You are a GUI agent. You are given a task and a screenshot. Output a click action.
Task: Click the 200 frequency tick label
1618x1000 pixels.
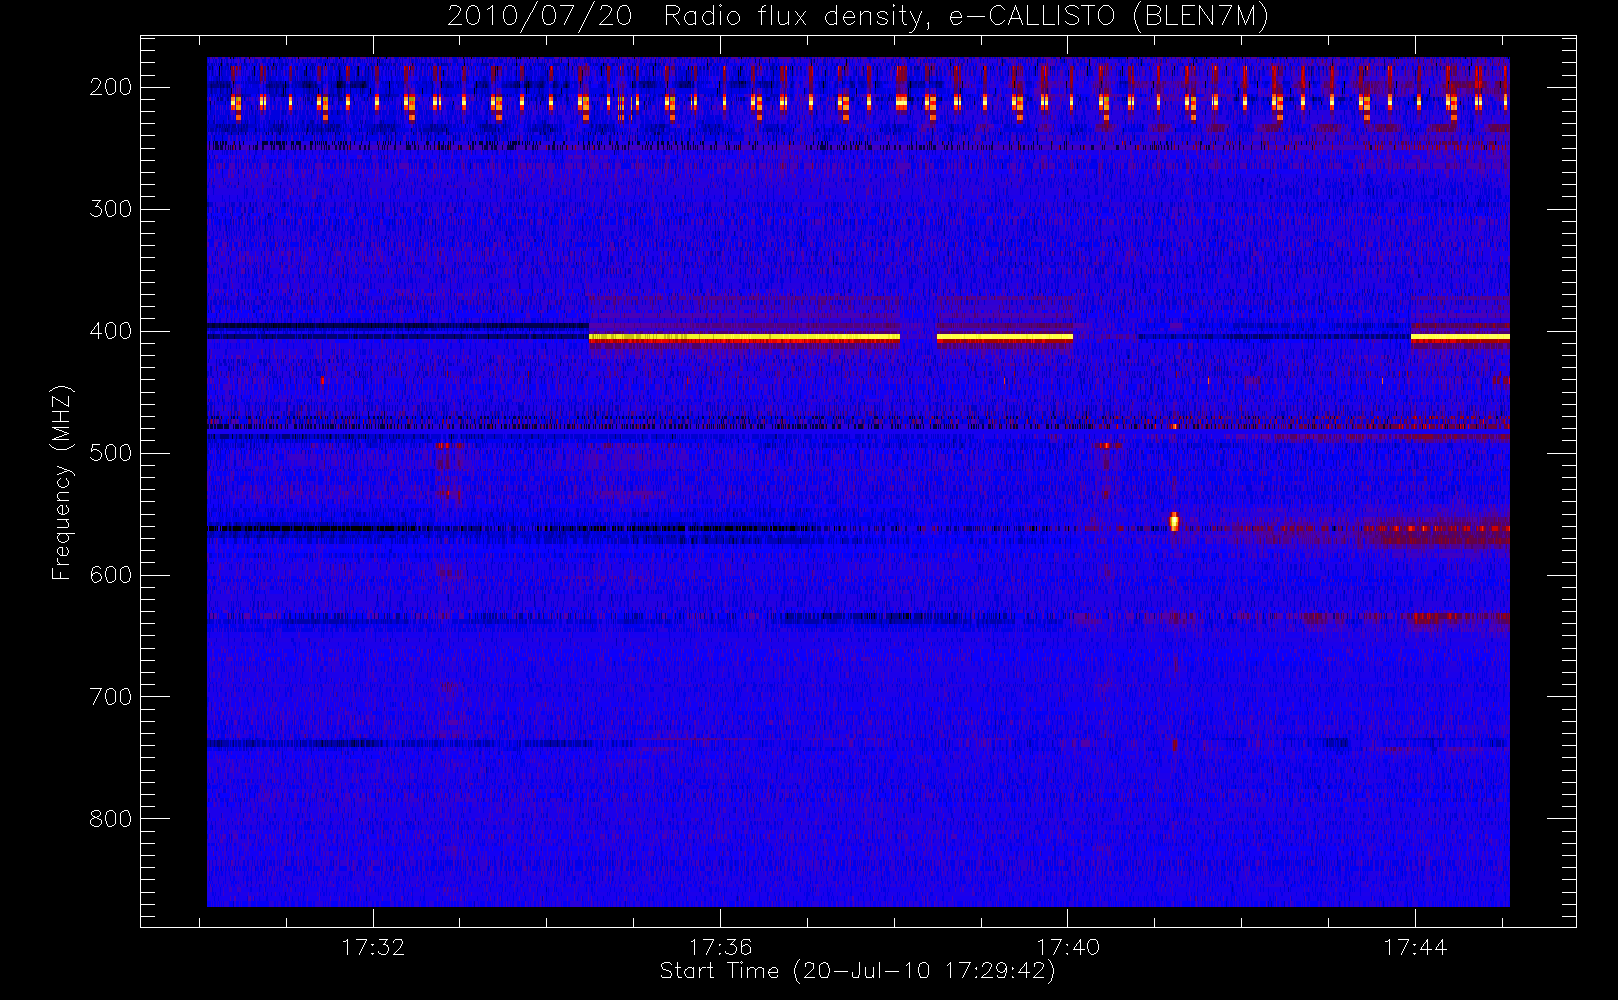[x=111, y=87]
